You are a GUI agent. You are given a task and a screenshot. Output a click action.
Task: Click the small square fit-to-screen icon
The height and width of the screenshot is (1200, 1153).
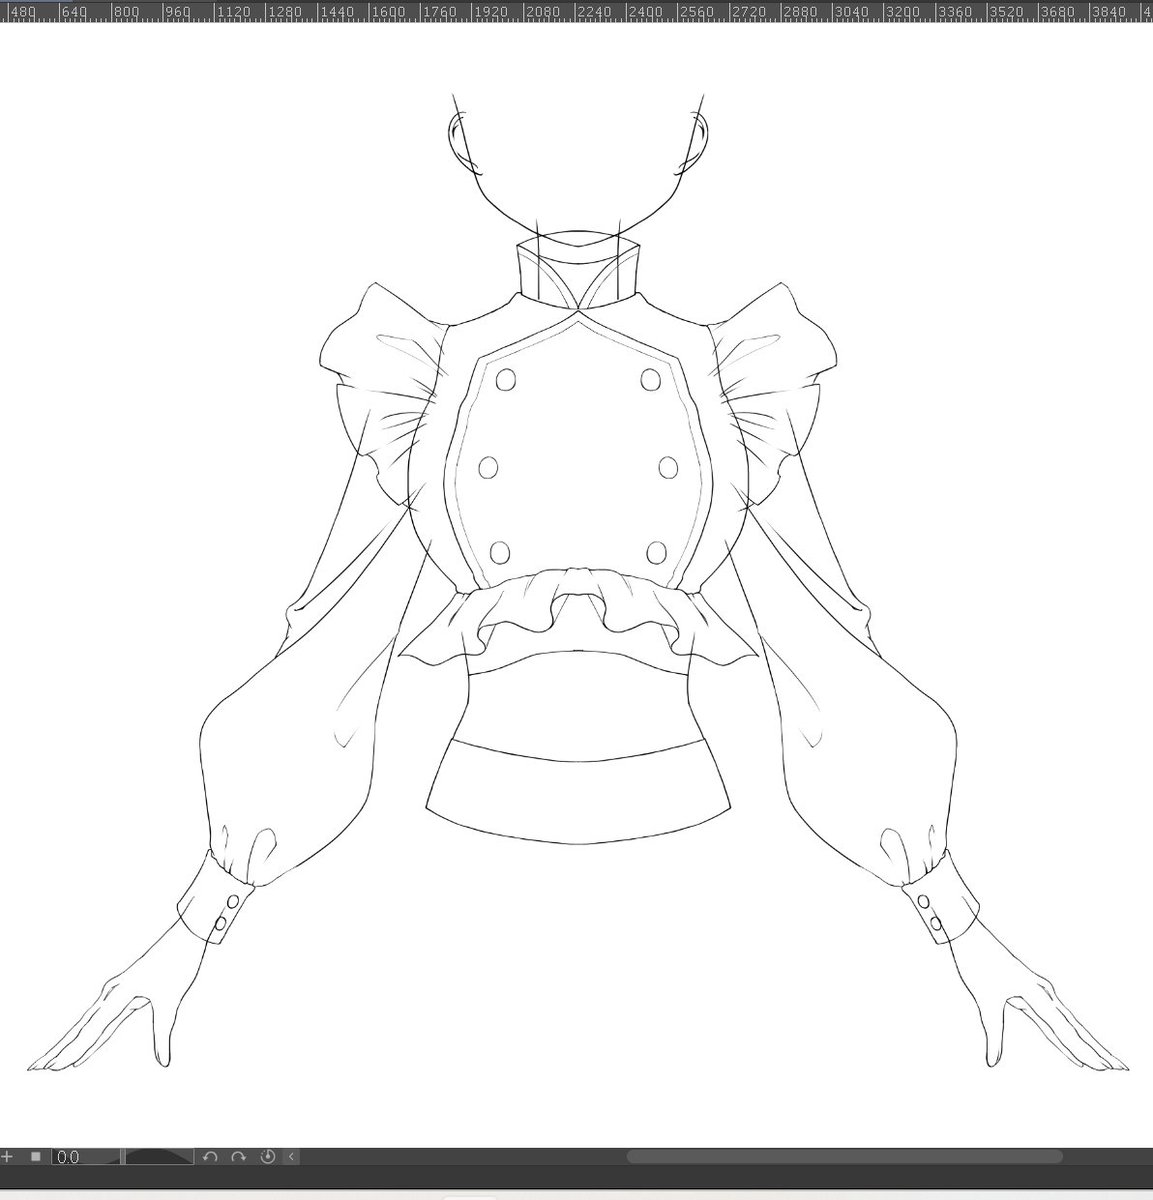tap(36, 1156)
